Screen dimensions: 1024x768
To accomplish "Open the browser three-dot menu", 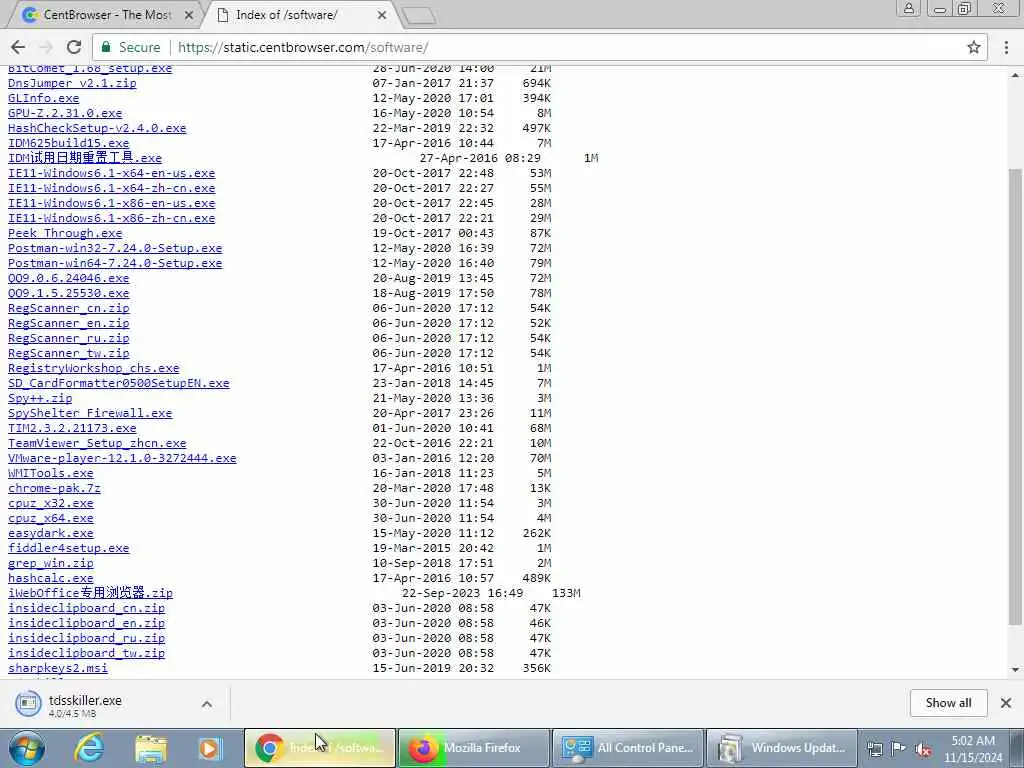I will (1006, 47).
